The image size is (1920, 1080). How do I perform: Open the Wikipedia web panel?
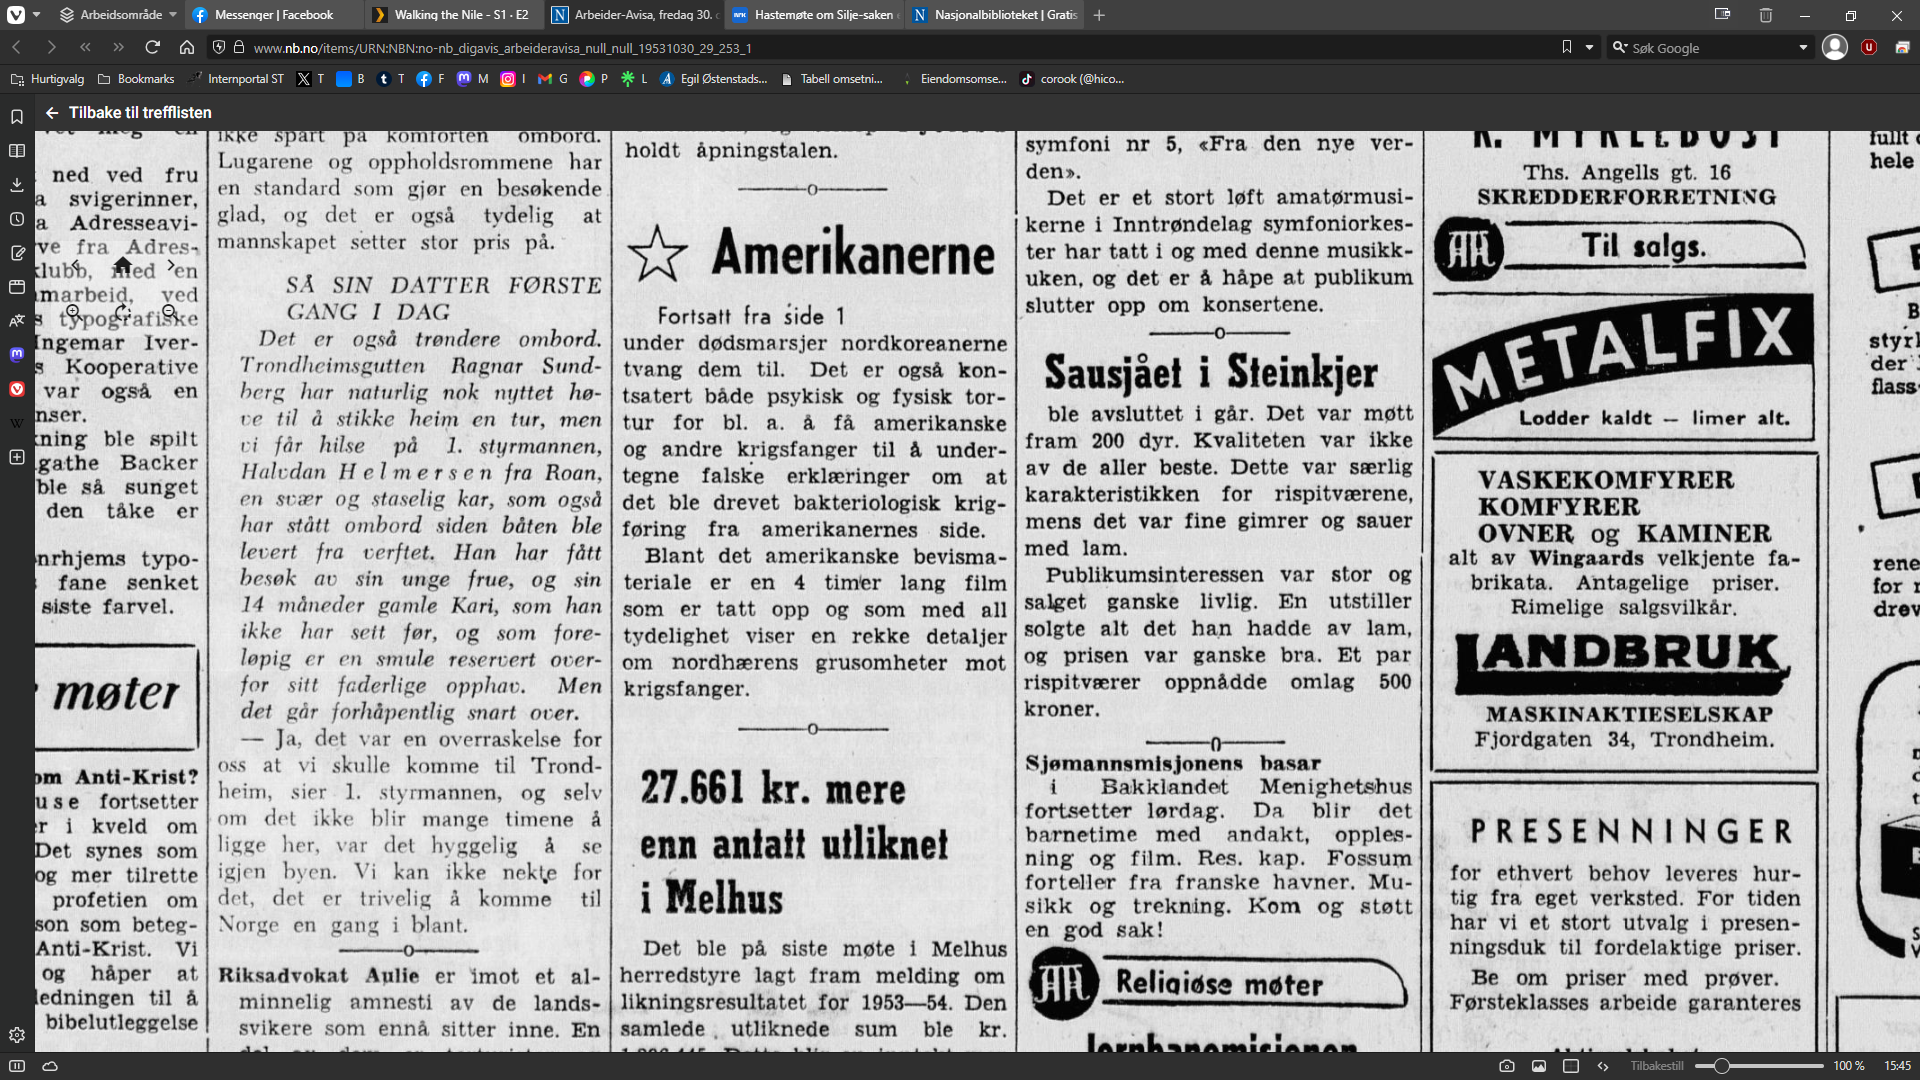tap(17, 423)
